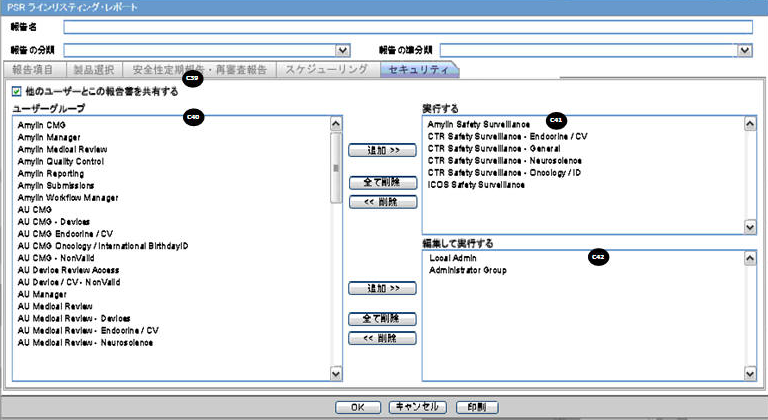Click 編集して実行する list scroll-up arrow

(x=750, y=258)
